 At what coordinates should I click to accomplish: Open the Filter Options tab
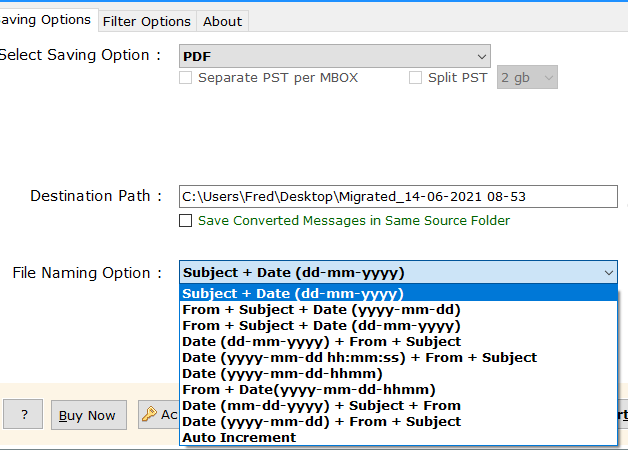tap(147, 21)
